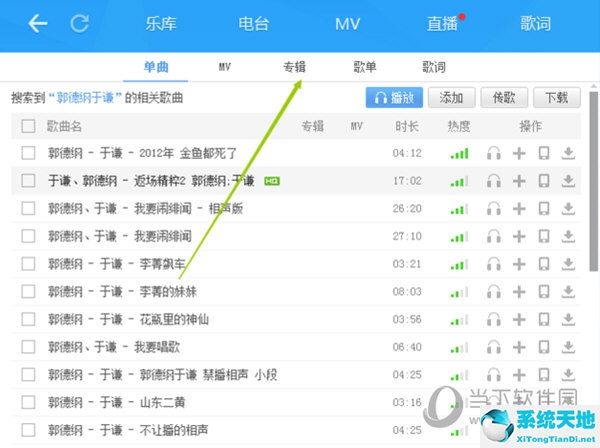Download 李菁的妹妹 with its download icon
600x448 pixels.
click(568, 292)
